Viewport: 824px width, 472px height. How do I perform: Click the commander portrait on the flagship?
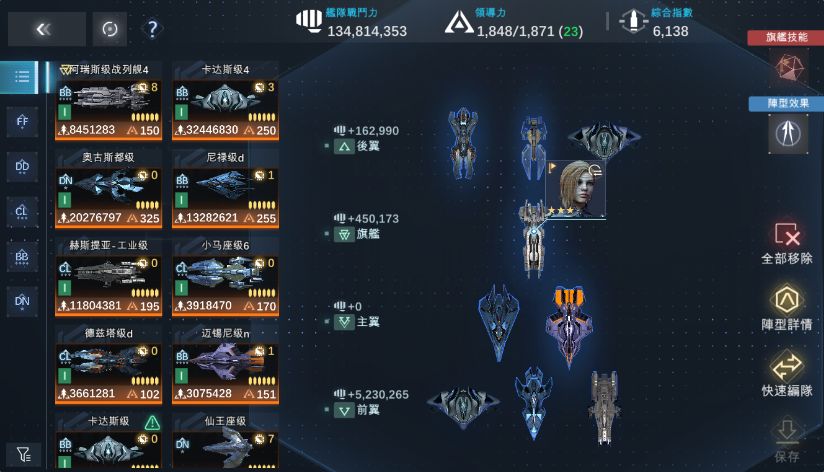tap(575, 189)
